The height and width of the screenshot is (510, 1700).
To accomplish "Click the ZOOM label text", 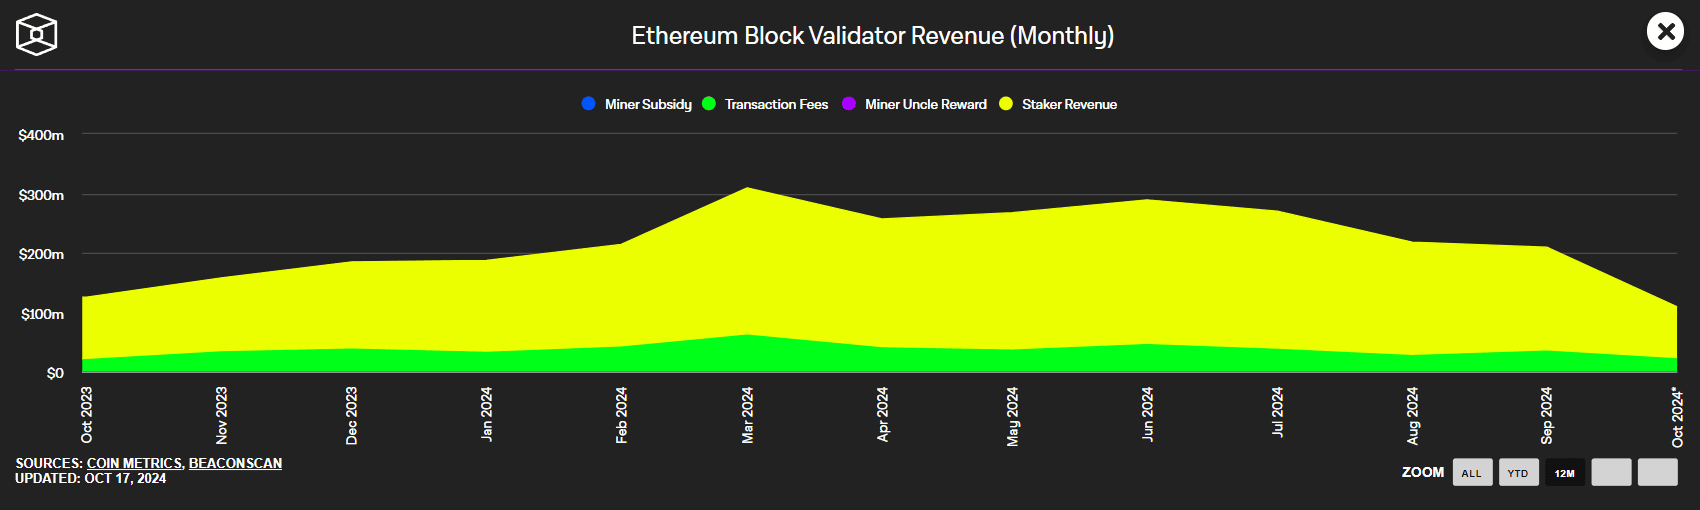I will point(1423,472).
